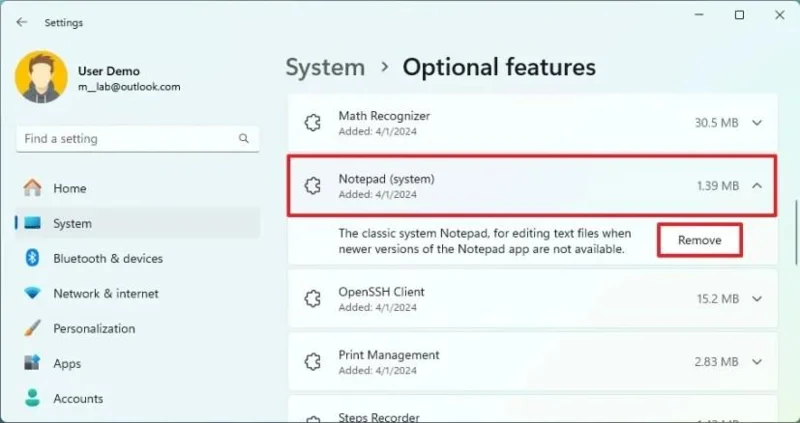Screen dimensions: 800x423
Task: Close the Settings window
Action: coord(780,15)
